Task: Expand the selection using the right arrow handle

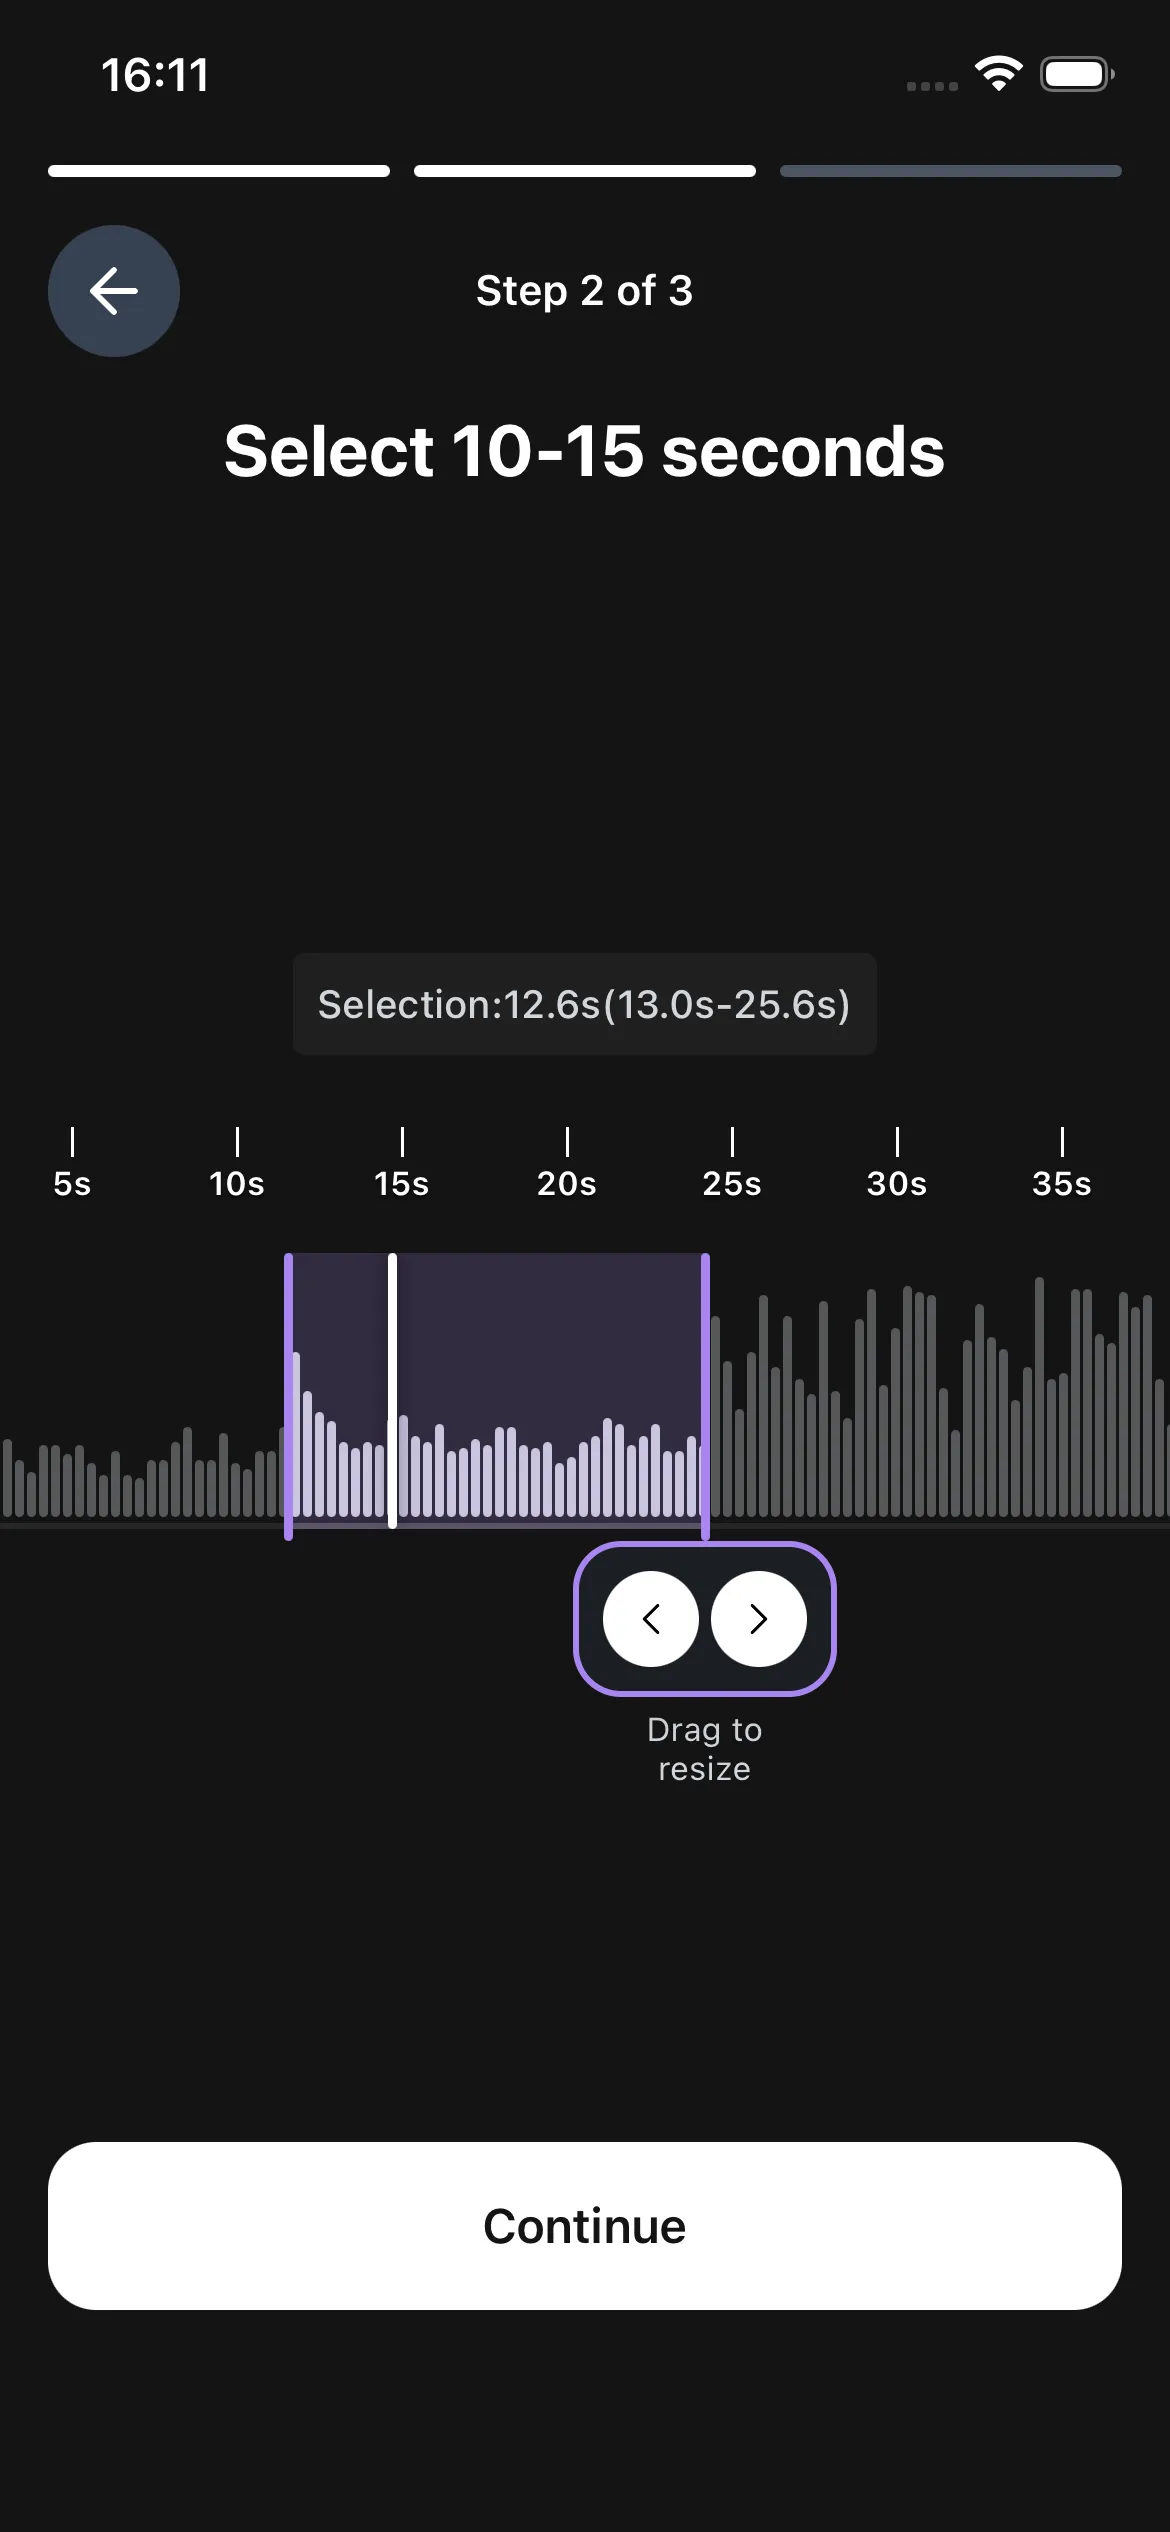Action: tap(758, 1618)
